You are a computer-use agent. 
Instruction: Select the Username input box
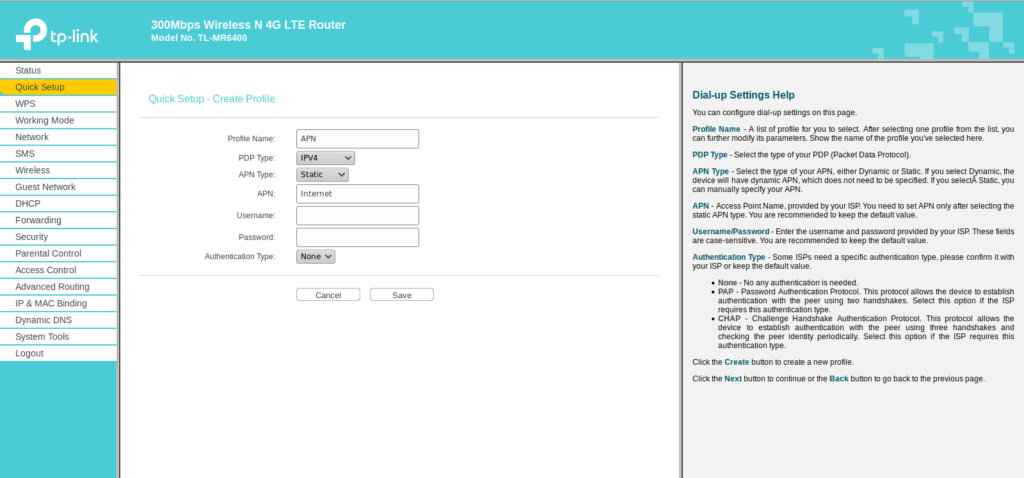pyautogui.click(x=357, y=215)
